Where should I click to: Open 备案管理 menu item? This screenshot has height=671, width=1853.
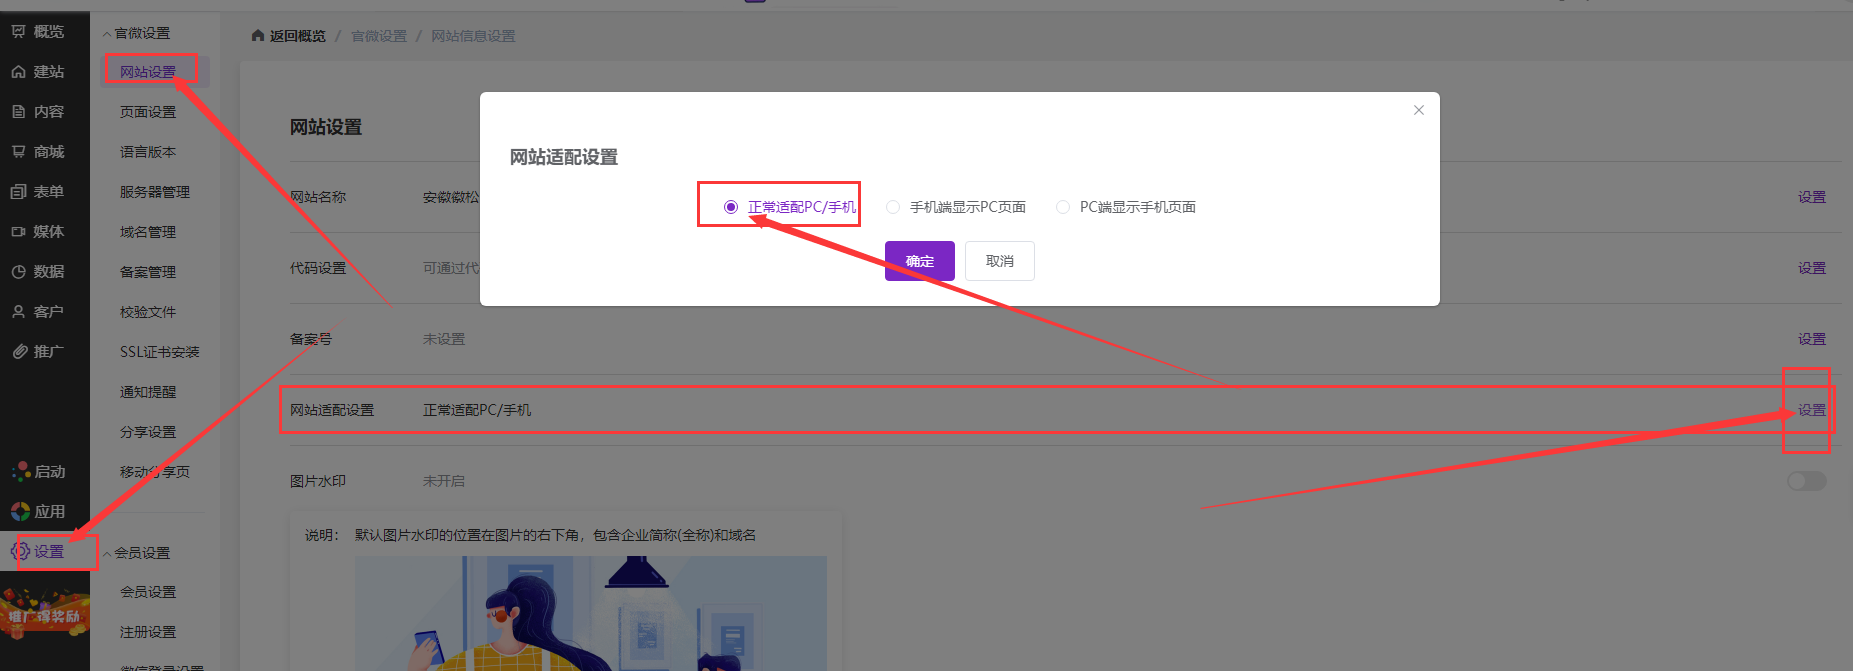148,272
